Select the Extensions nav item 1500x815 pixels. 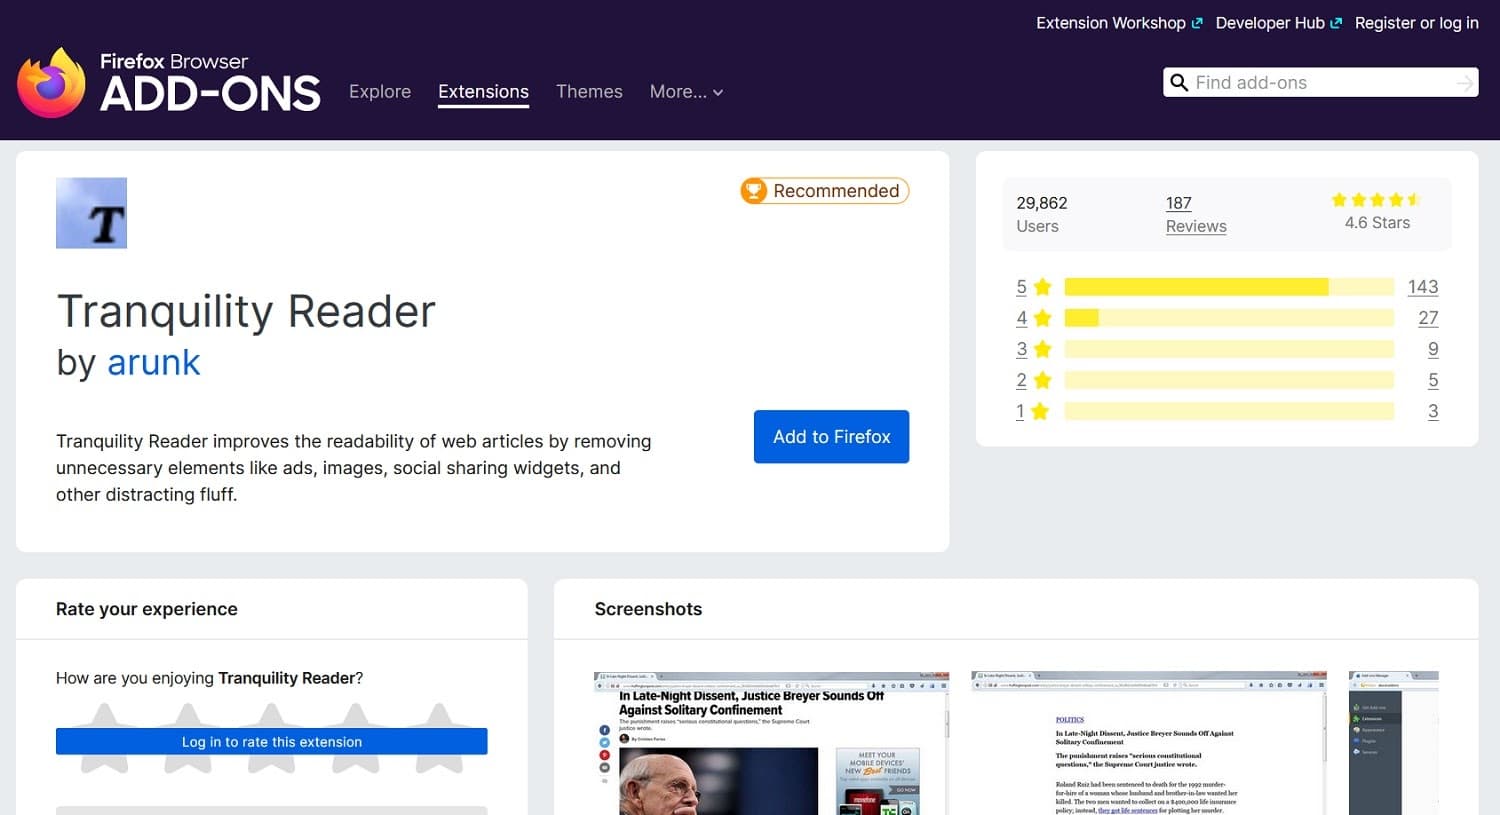coord(483,91)
